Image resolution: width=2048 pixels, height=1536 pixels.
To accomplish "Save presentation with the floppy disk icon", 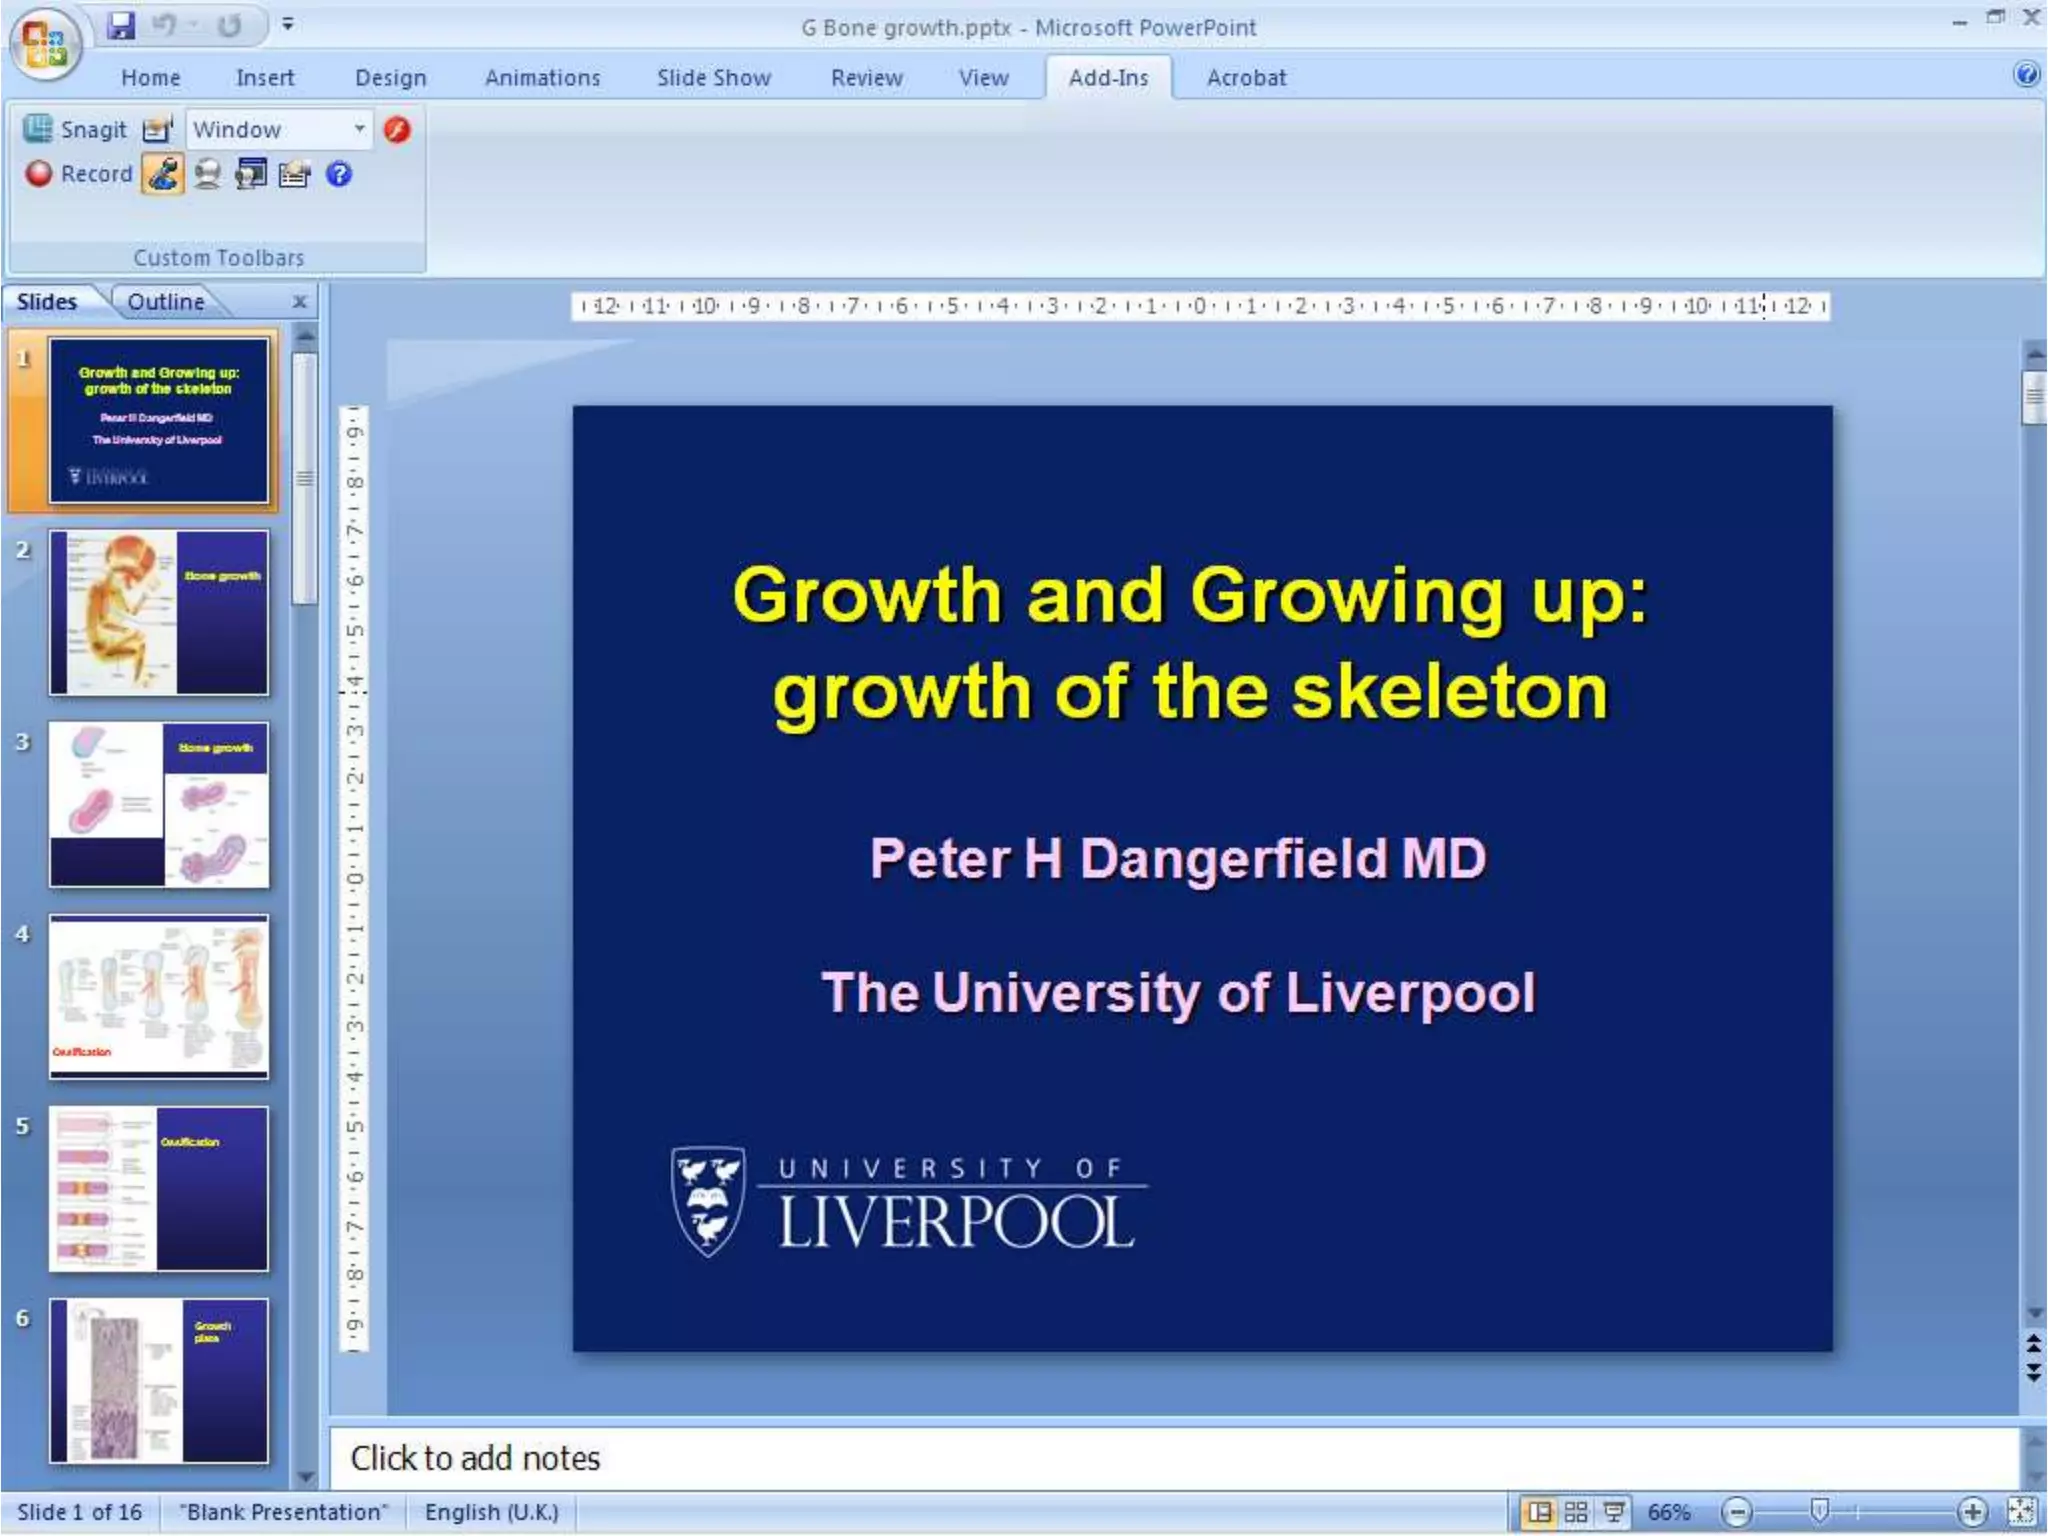I will click(x=121, y=25).
